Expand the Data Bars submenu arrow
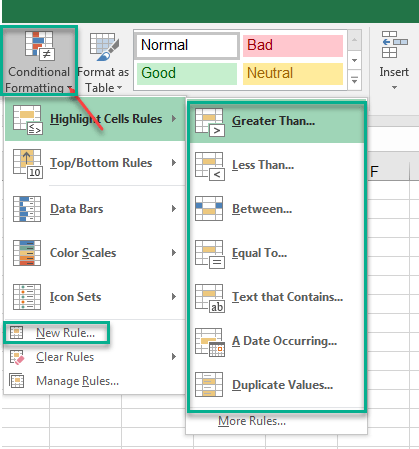 coord(174,209)
